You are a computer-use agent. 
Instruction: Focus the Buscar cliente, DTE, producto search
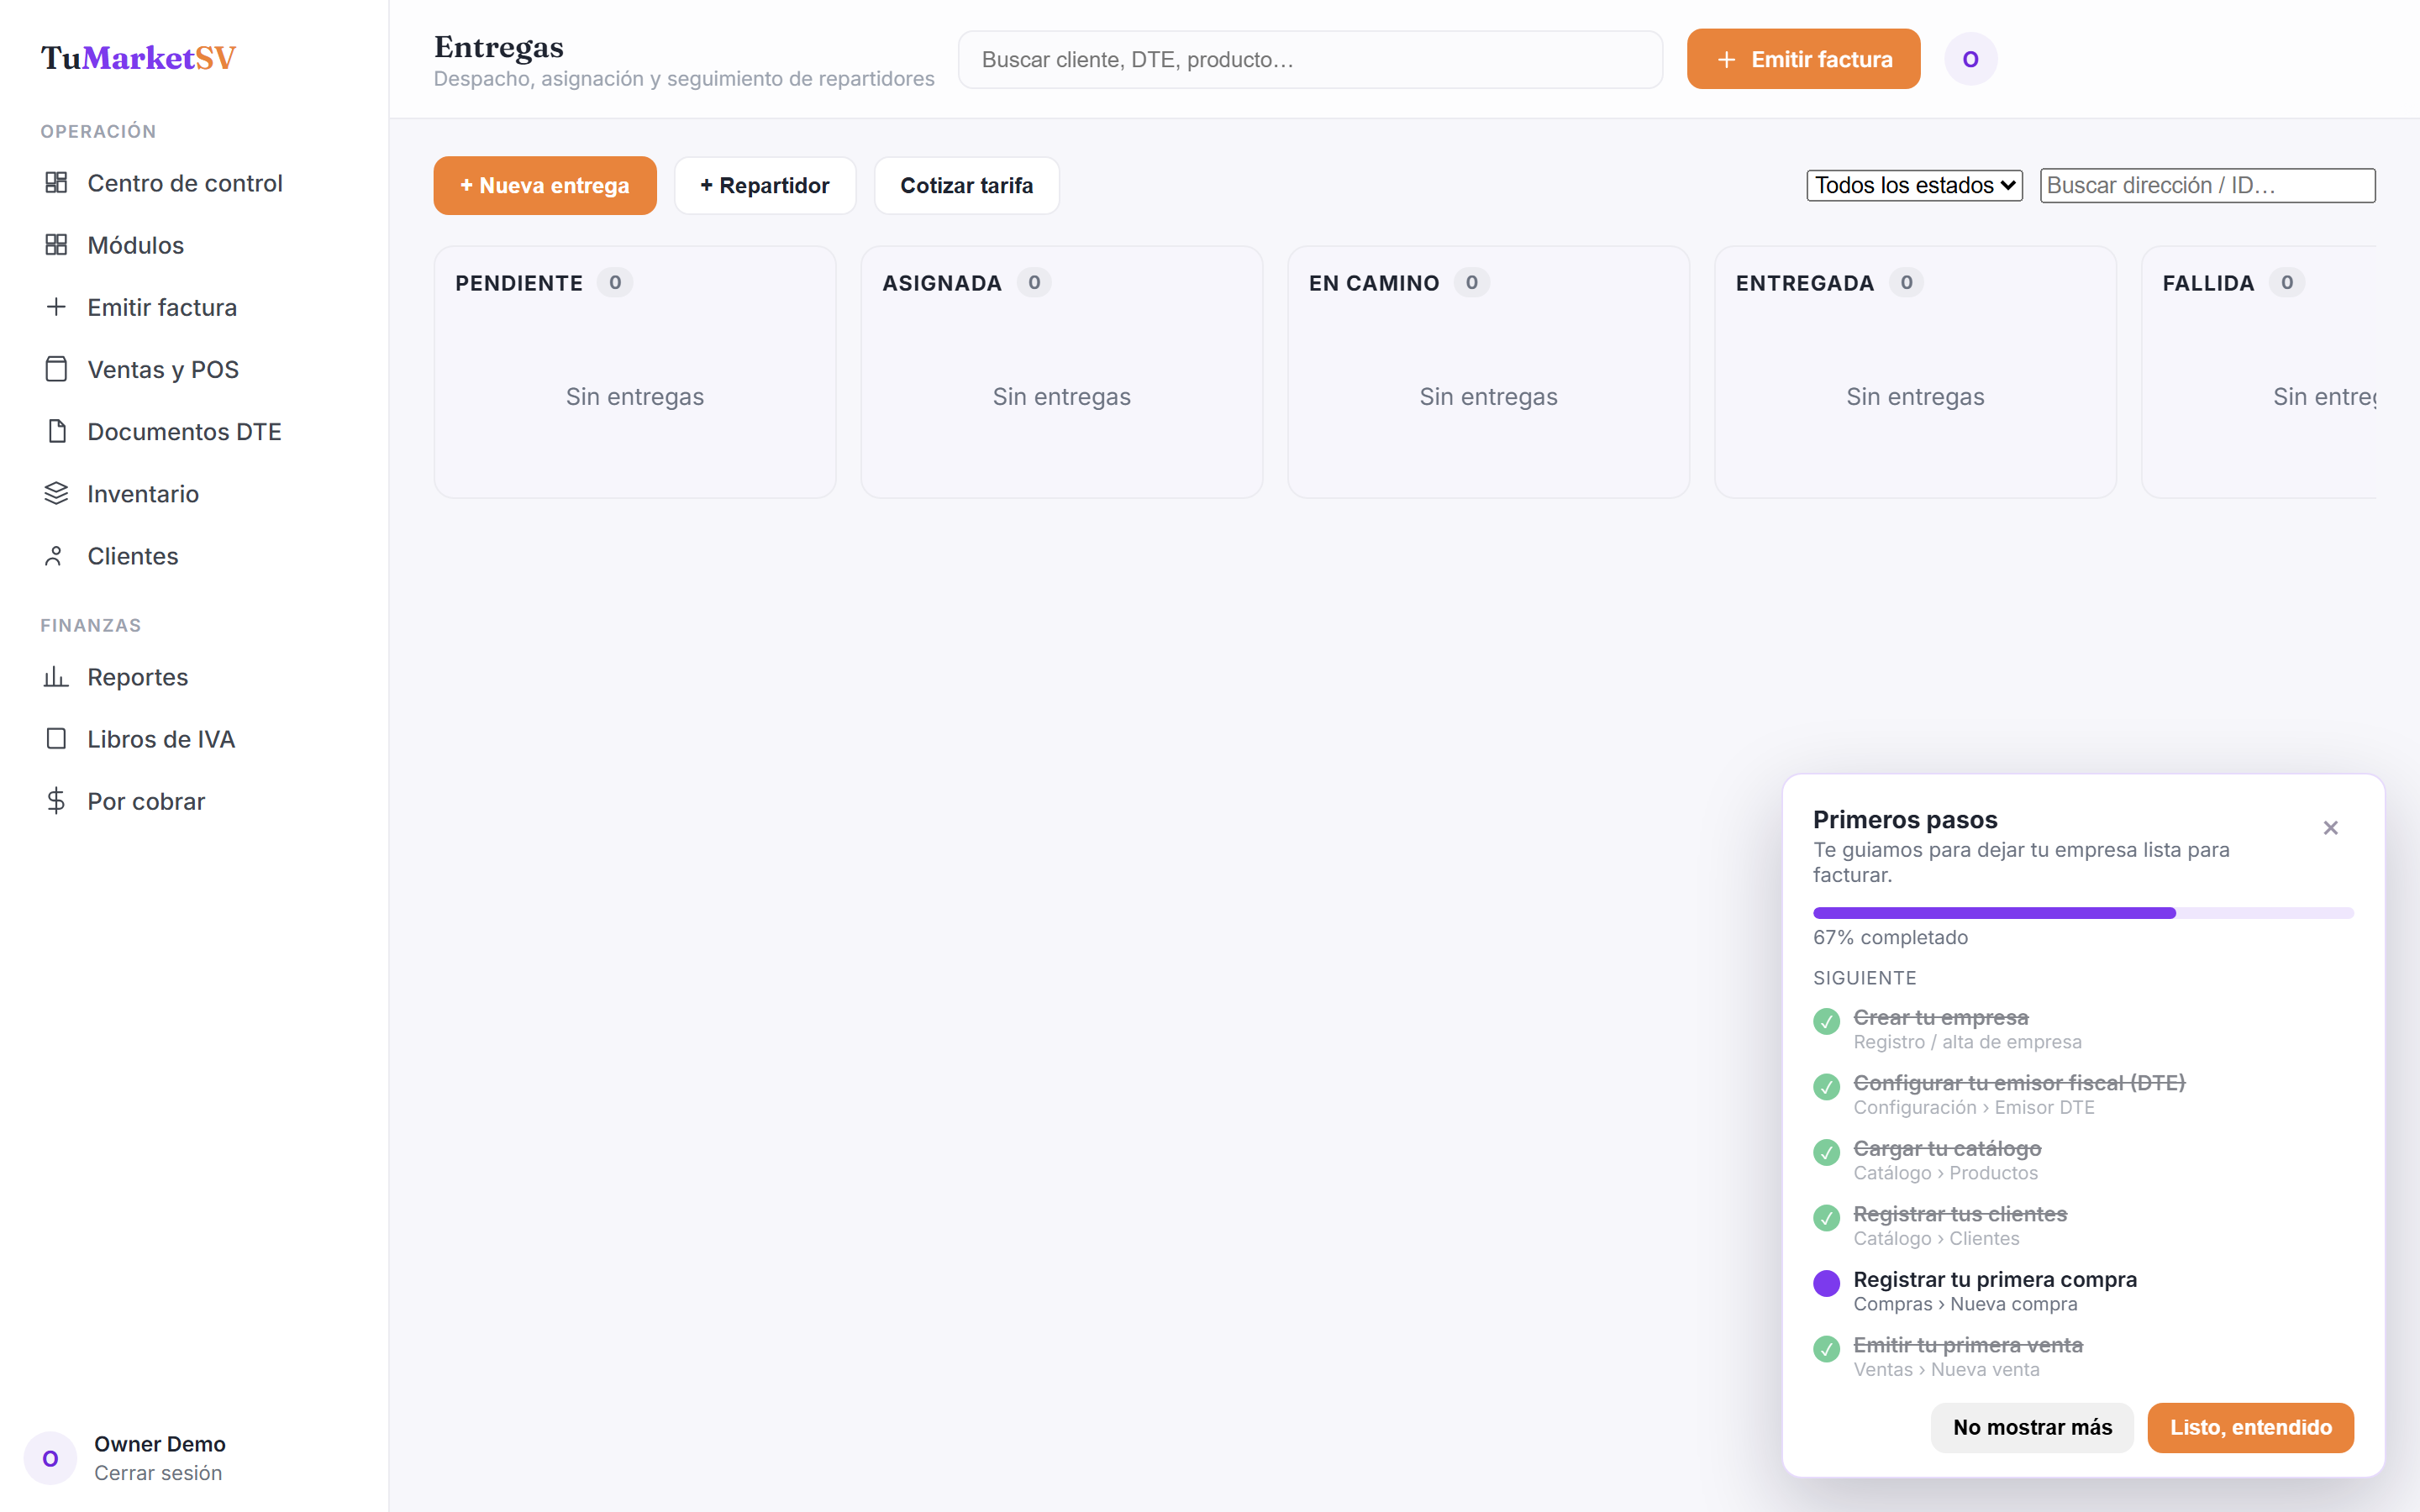pyautogui.click(x=1310, y=59)
